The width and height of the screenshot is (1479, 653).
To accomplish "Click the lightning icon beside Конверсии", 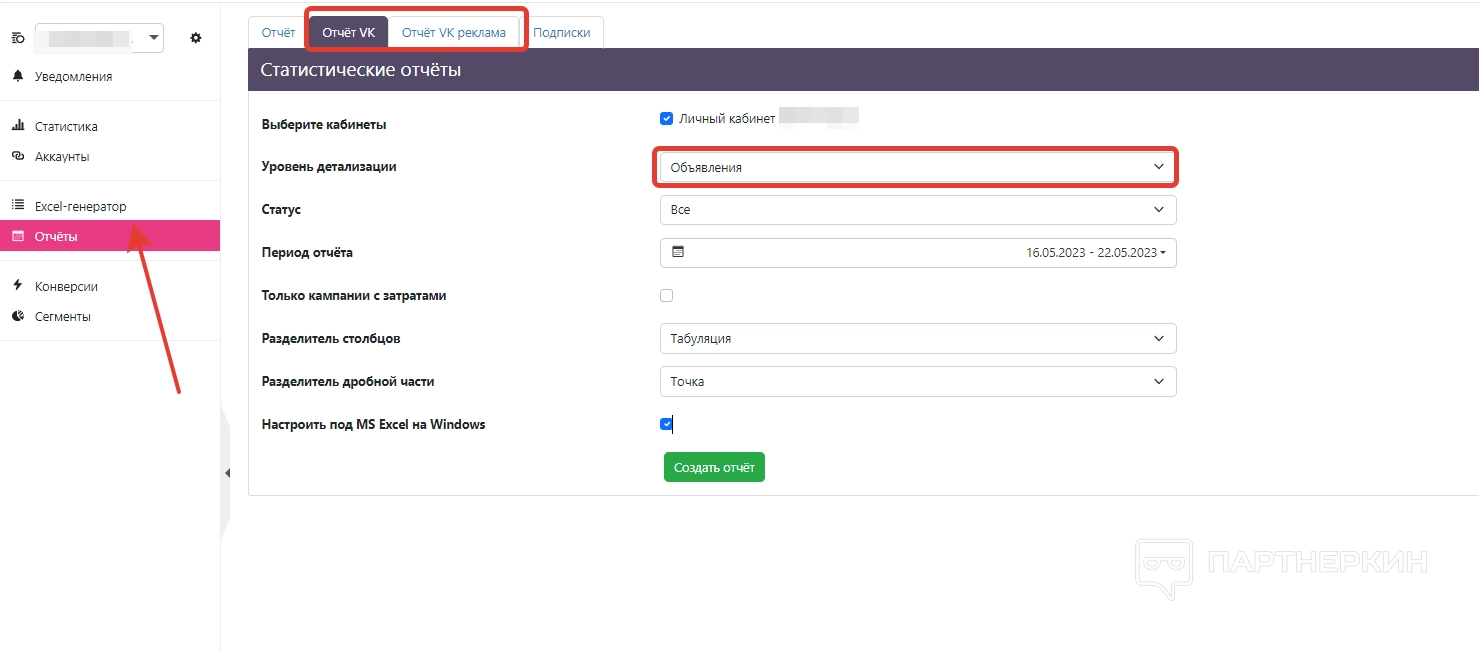I will (x=18, y=285).
